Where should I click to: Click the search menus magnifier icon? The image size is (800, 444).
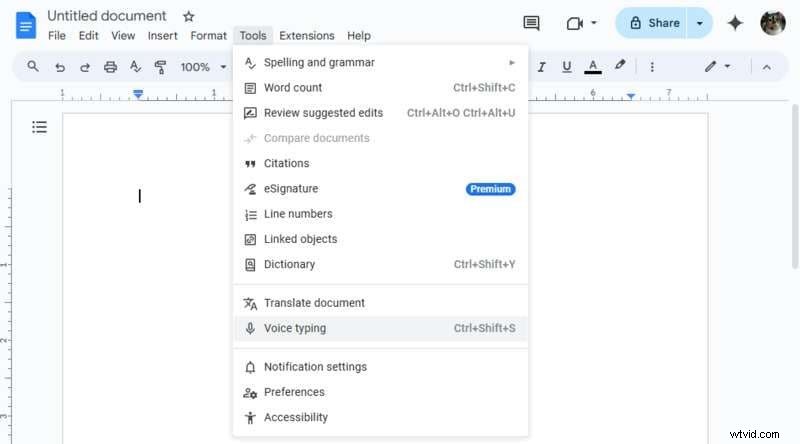(x=33, y=67)
